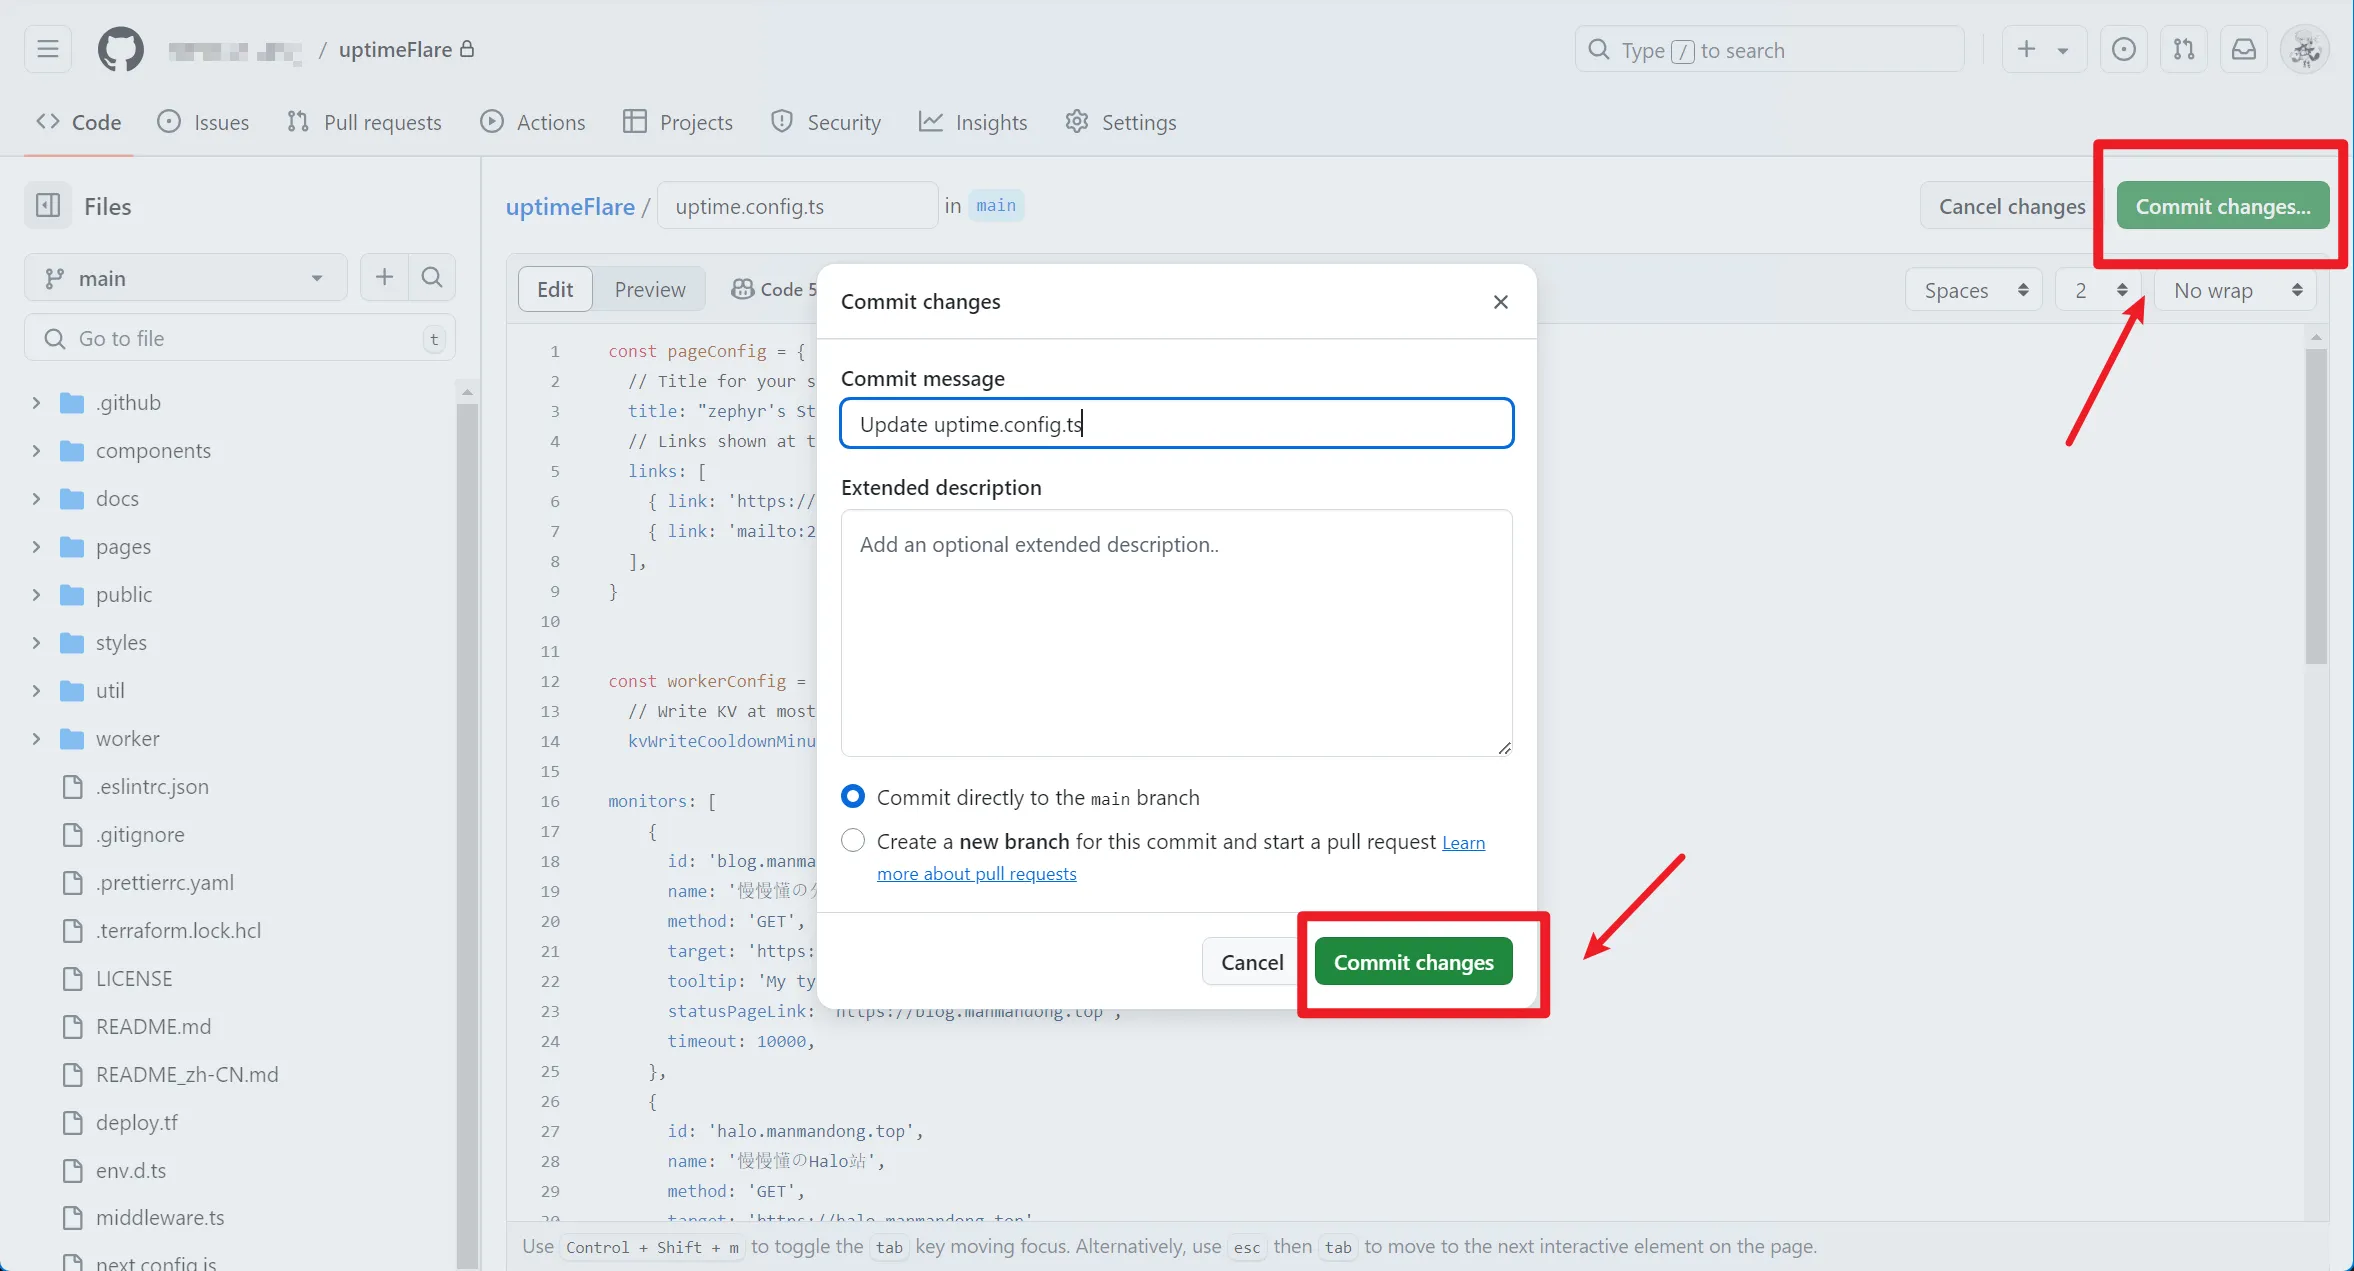This screenshot has width=2354, height=1271.
Task: Open the issues circle header icon
Action: pos(2123,50)
